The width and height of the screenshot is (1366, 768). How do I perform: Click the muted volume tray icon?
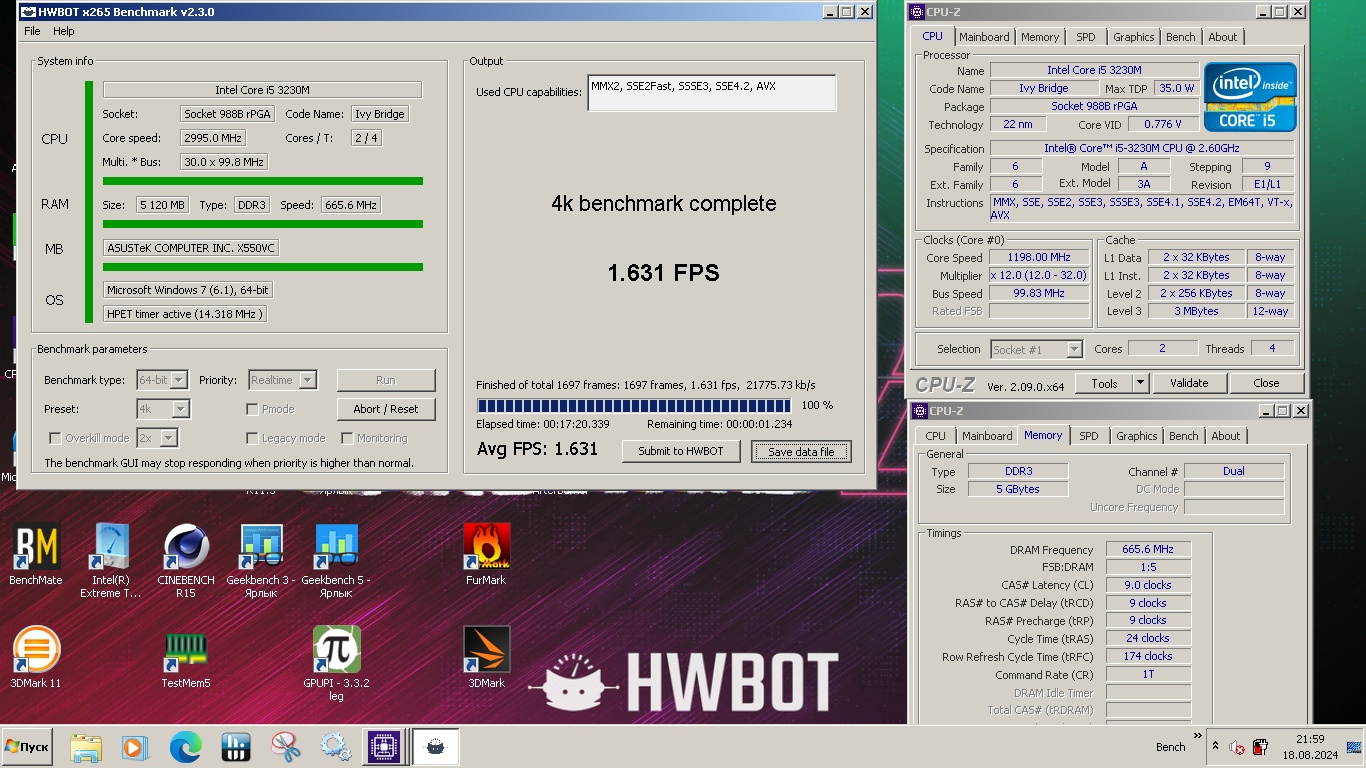(1237, 747)
